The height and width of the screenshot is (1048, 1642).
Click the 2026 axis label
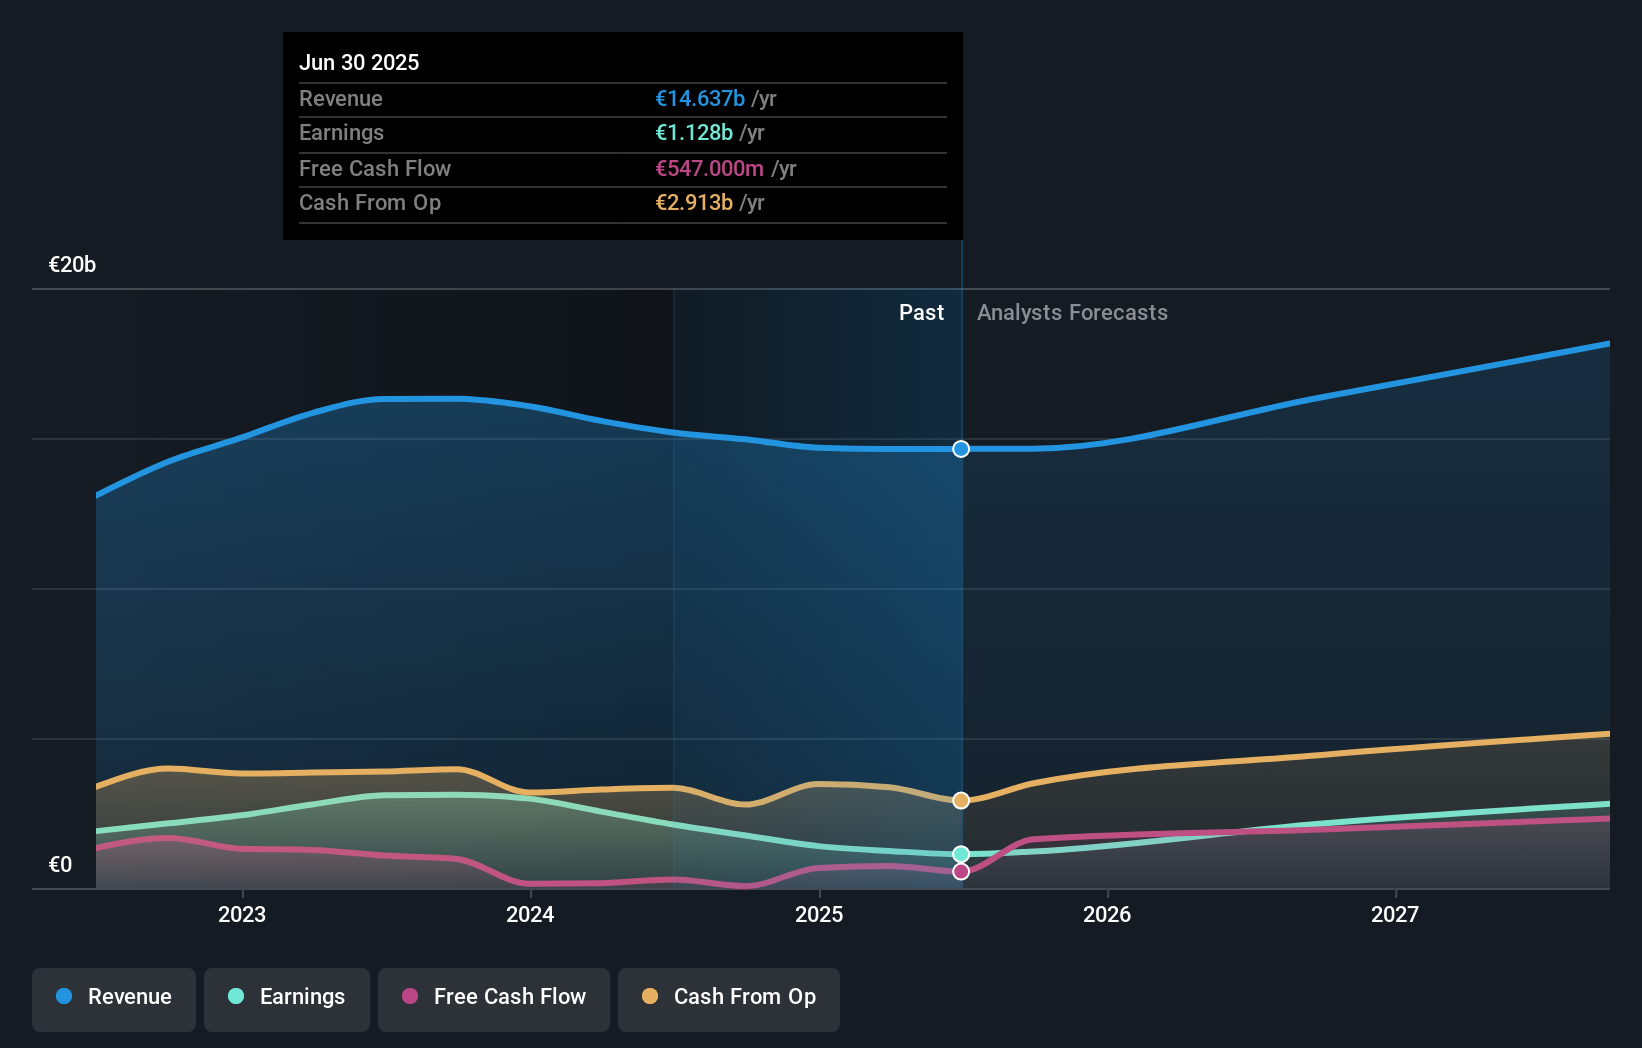(1107, 914)
